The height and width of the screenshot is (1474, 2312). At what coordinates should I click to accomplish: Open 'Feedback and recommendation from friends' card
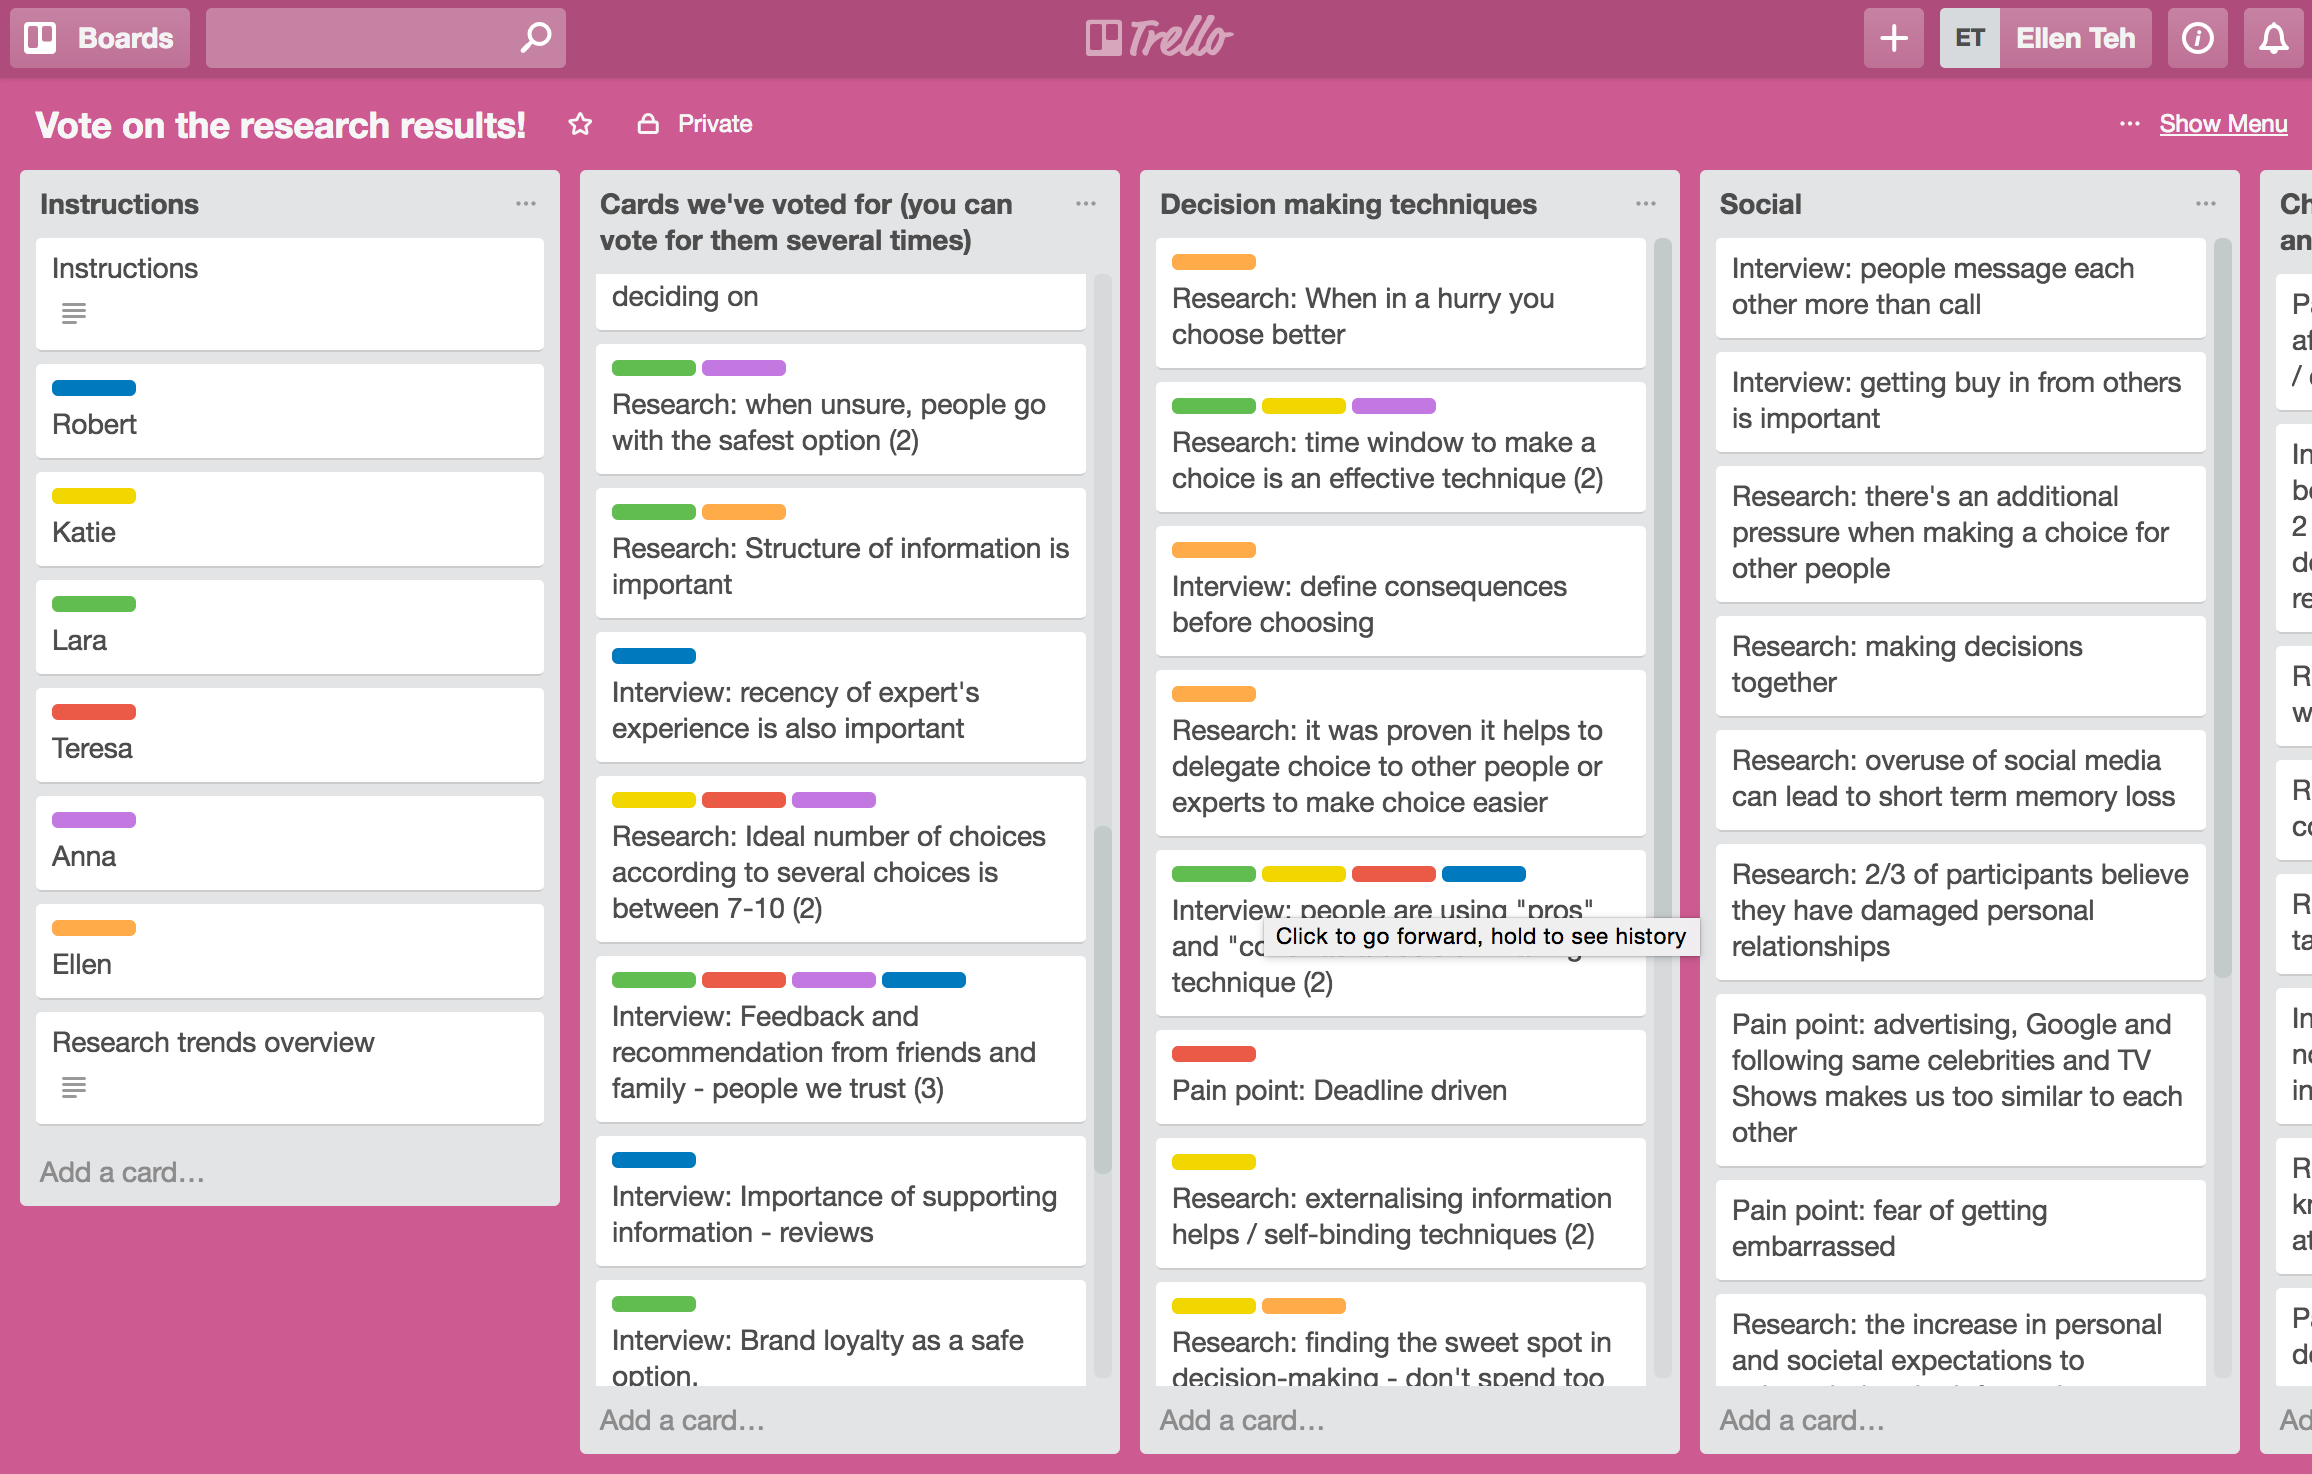(841, 1039)
